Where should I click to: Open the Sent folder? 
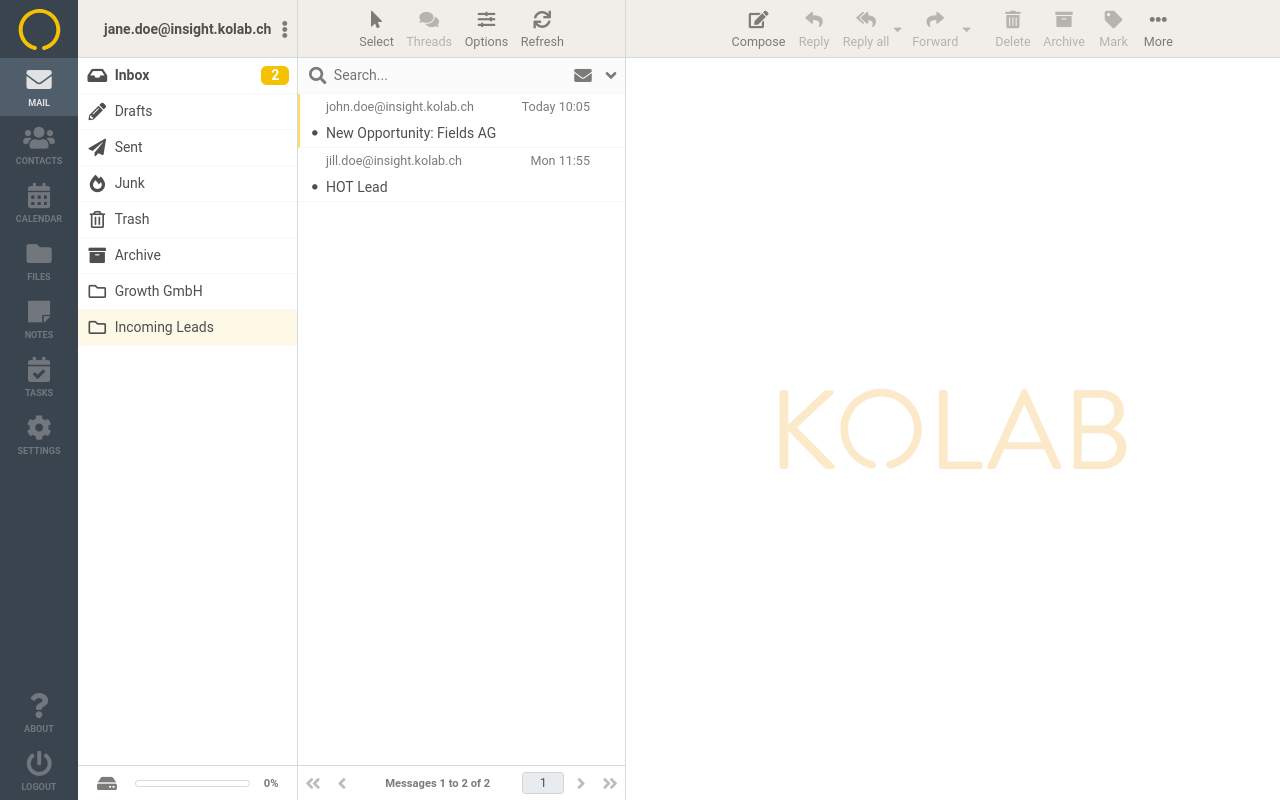[x=188, y=147]
